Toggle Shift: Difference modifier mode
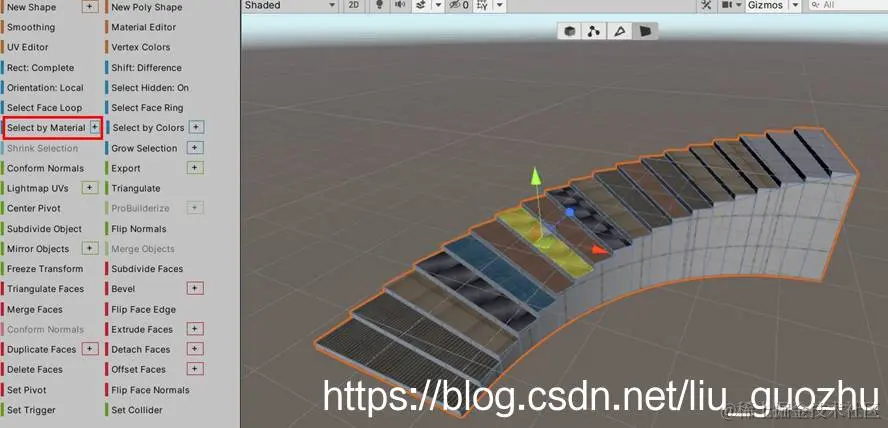Viewport: 888px width, 428px height. [146, 68]
